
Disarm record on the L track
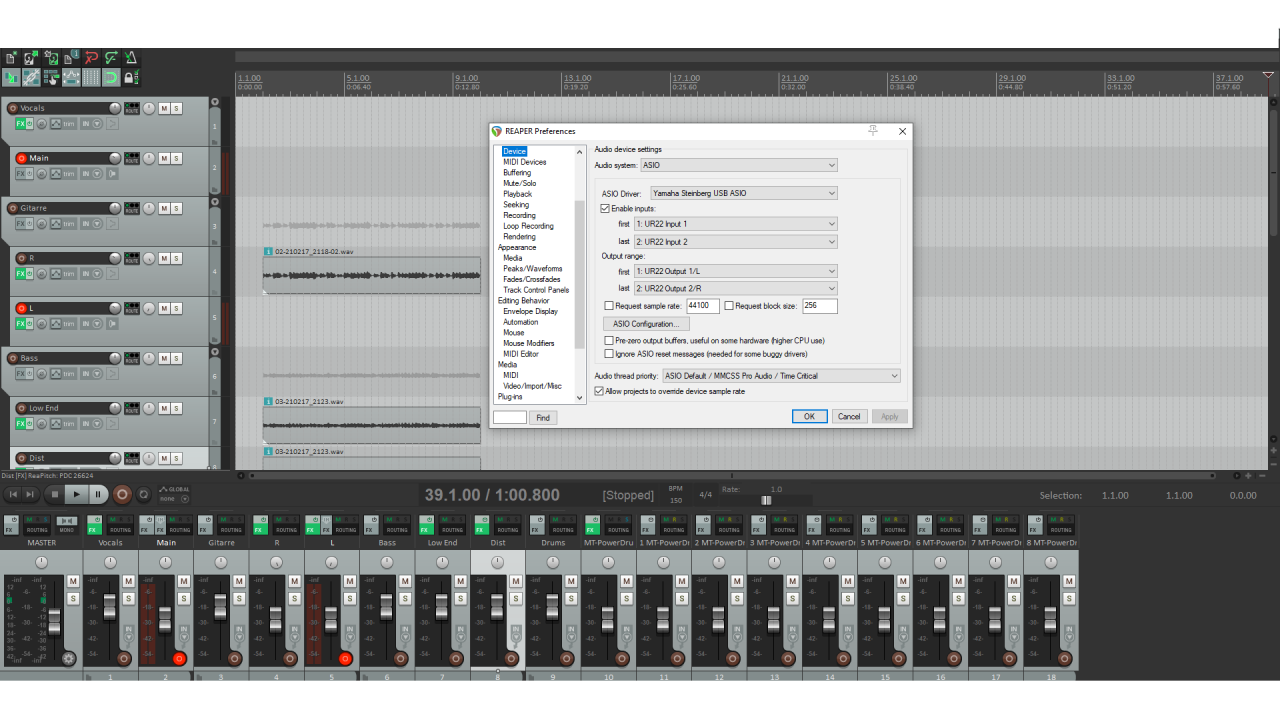(x=21, y=308)
